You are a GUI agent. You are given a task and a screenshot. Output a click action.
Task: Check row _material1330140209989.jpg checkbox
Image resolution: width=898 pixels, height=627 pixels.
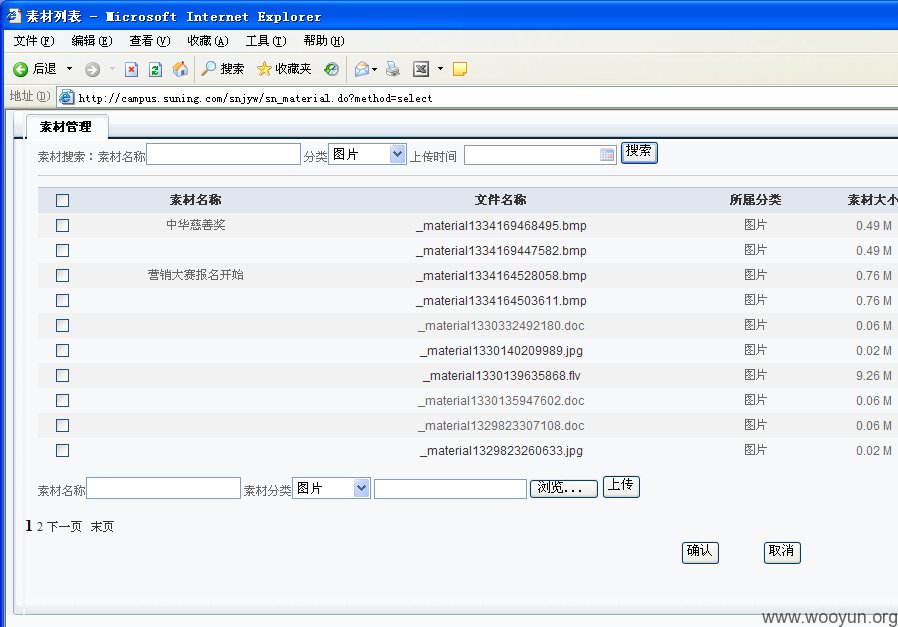click(x=62, y=350)
